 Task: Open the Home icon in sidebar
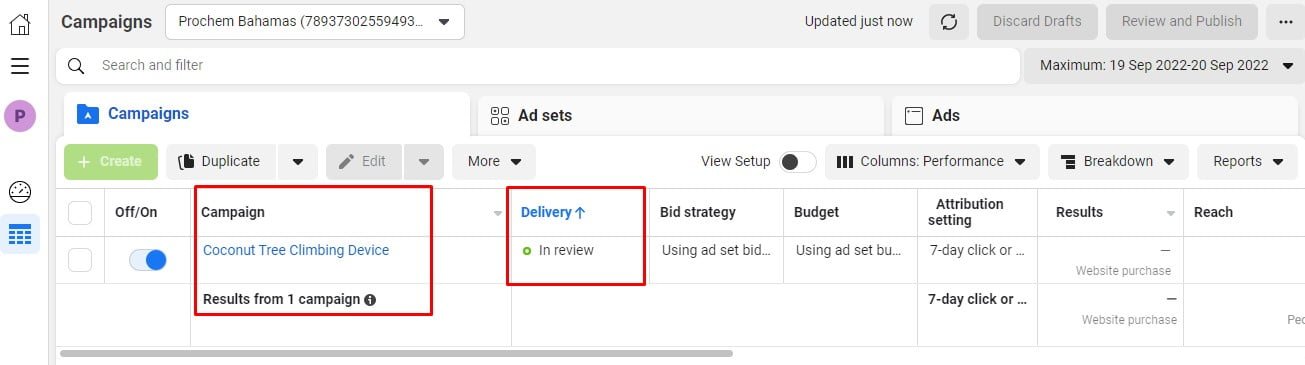point(20,22)
